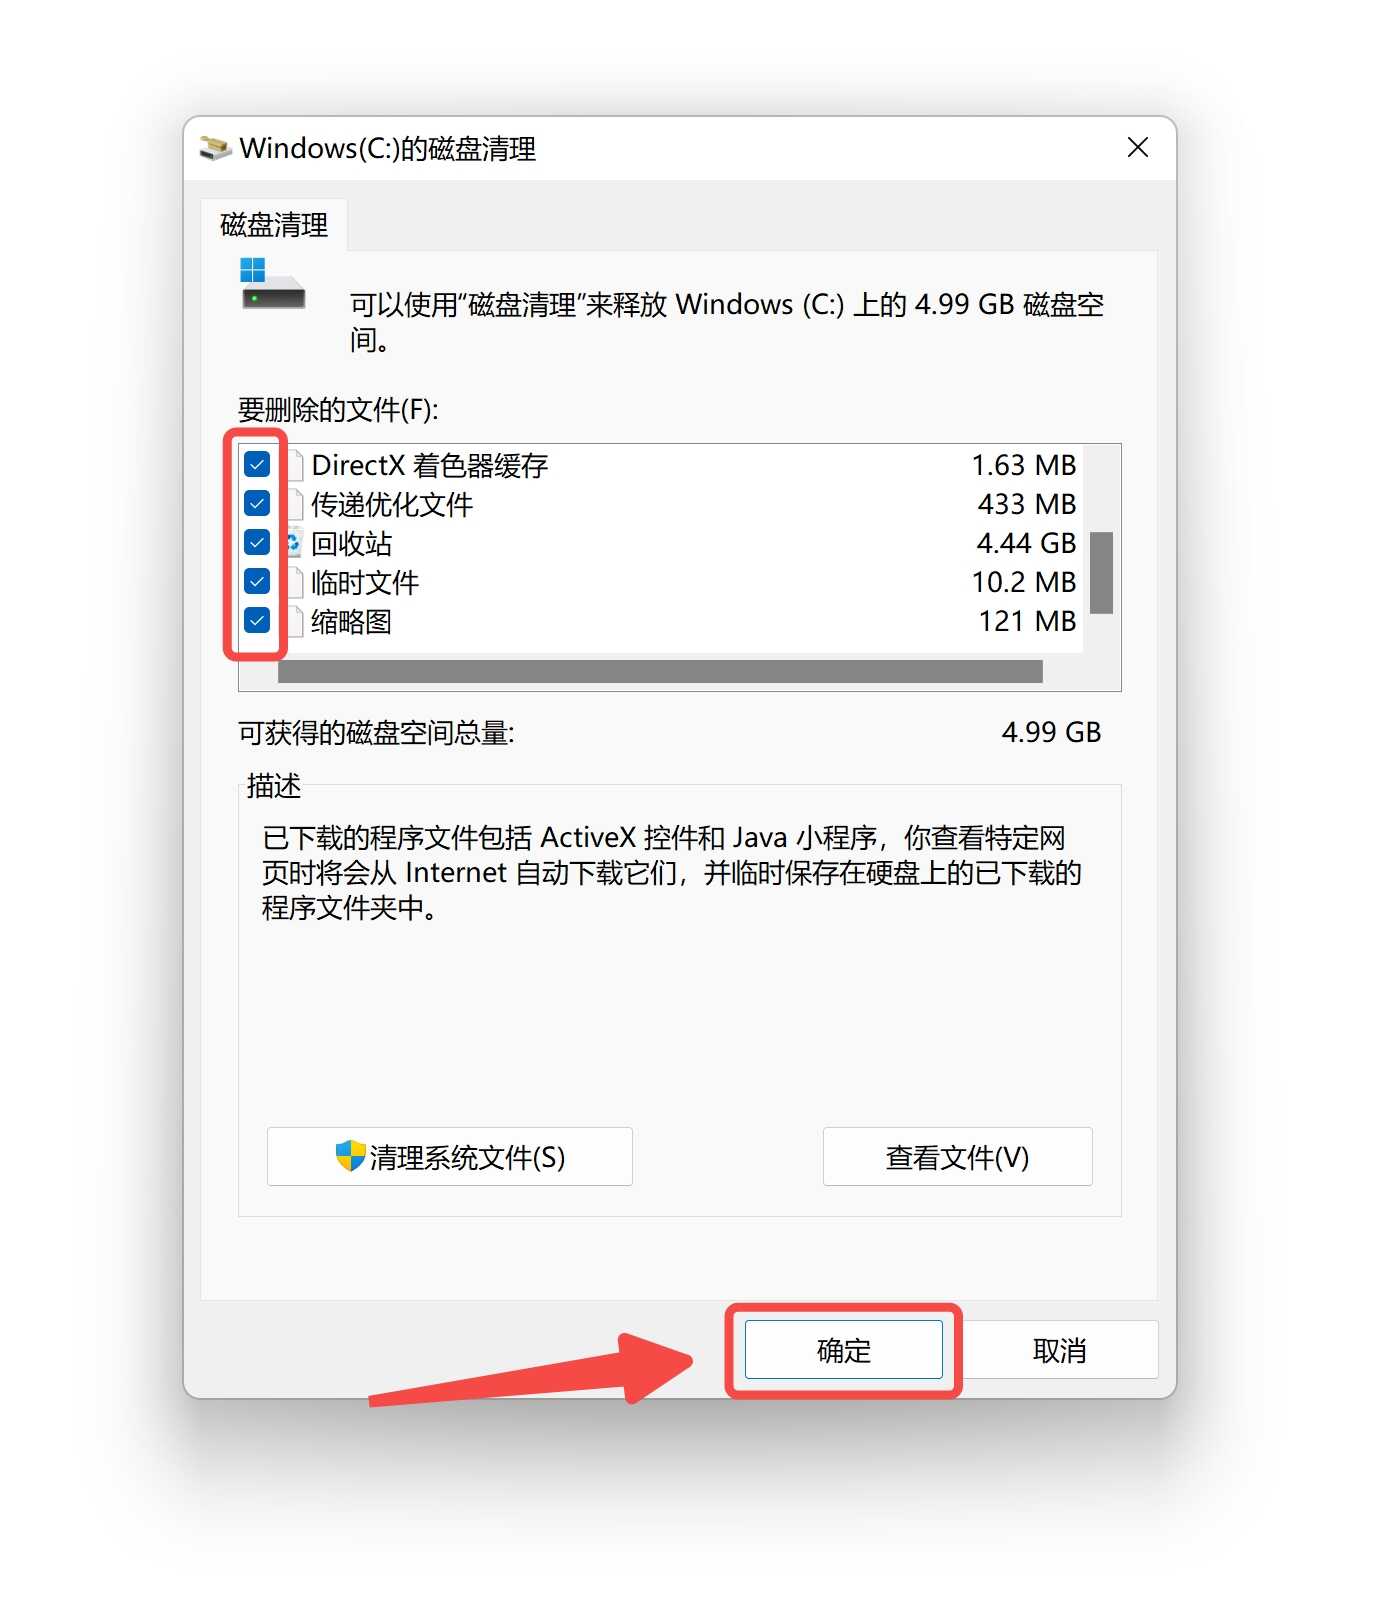Viewport: 1374px width, 1605px height.
Task: Toggle the 回收站 checkbox
Action: tap(257, 542)
